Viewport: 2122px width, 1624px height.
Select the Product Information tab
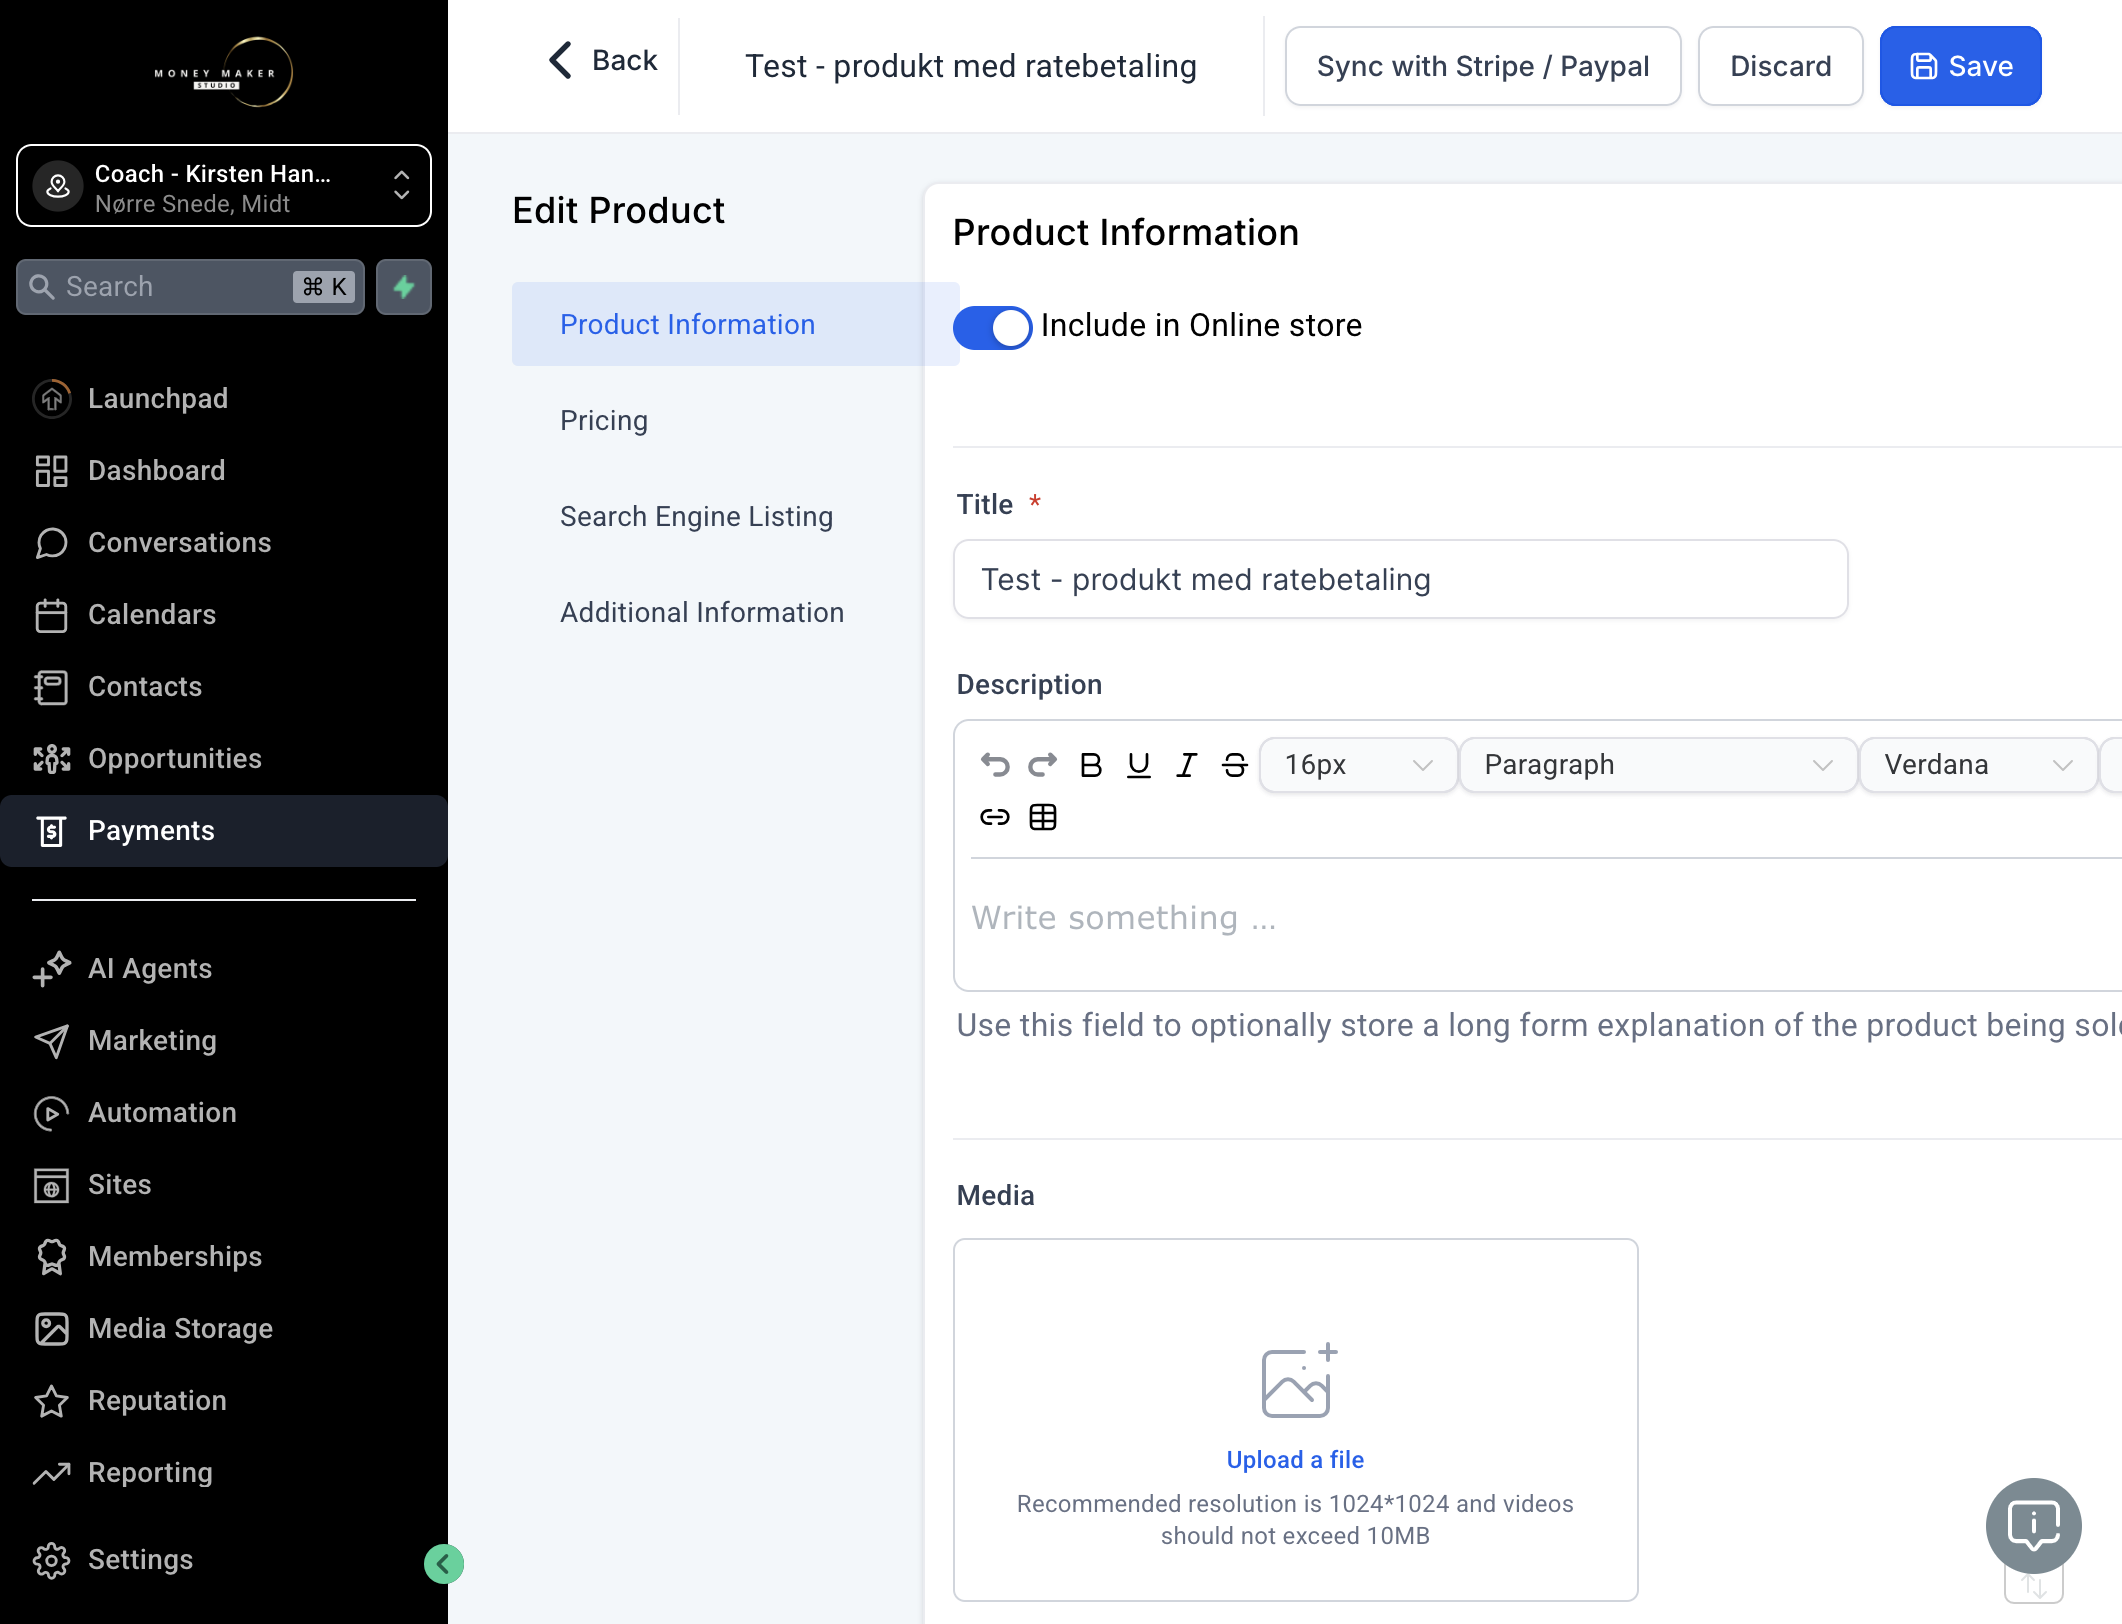(736, 324)
